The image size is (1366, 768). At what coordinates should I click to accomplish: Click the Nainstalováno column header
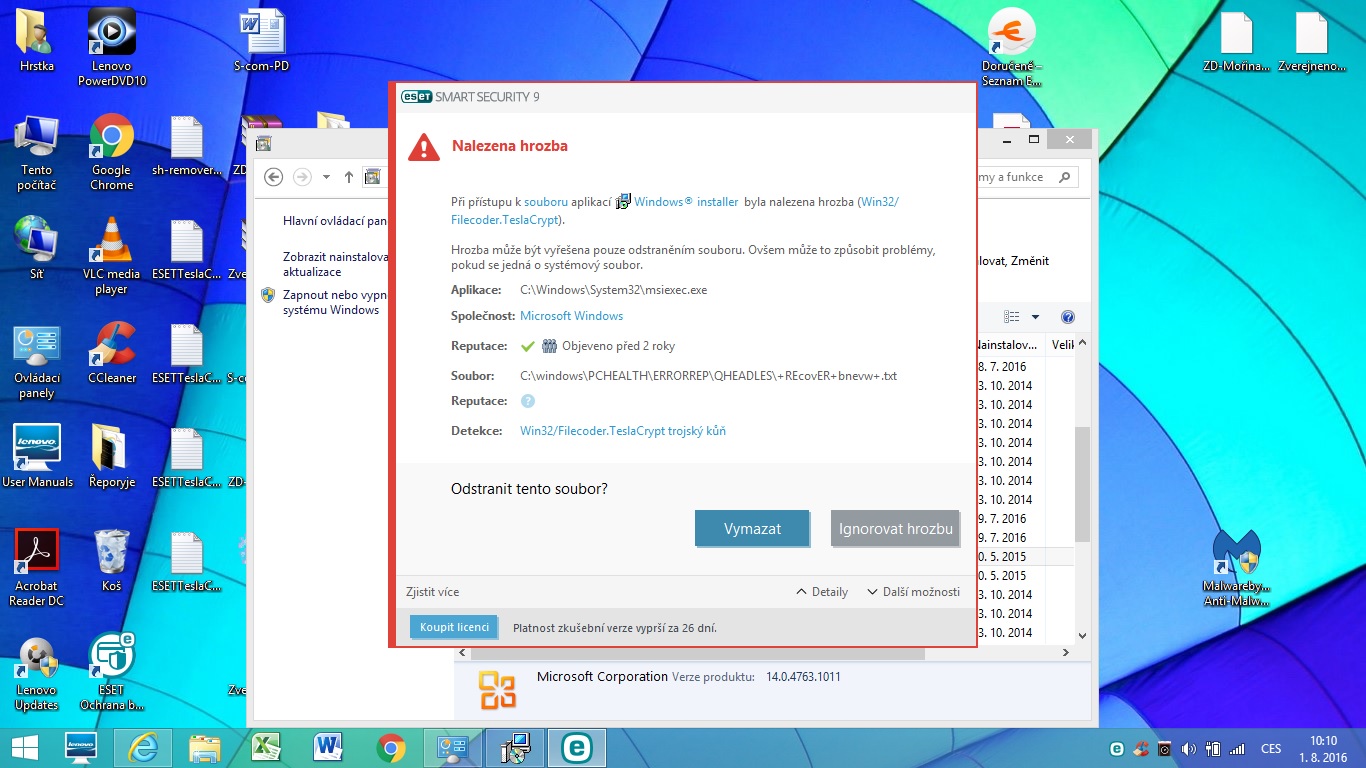click(x=1008, y=346)
